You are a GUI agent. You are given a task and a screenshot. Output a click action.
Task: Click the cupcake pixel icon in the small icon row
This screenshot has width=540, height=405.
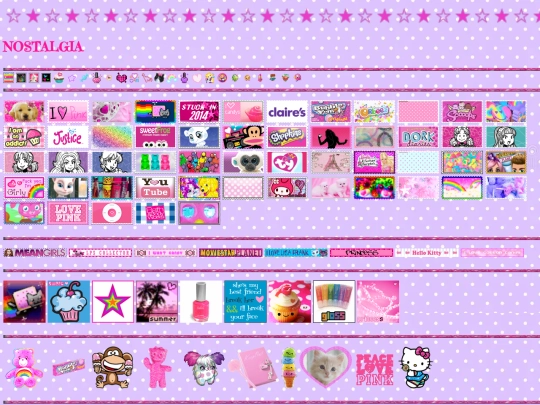(59, 78)
